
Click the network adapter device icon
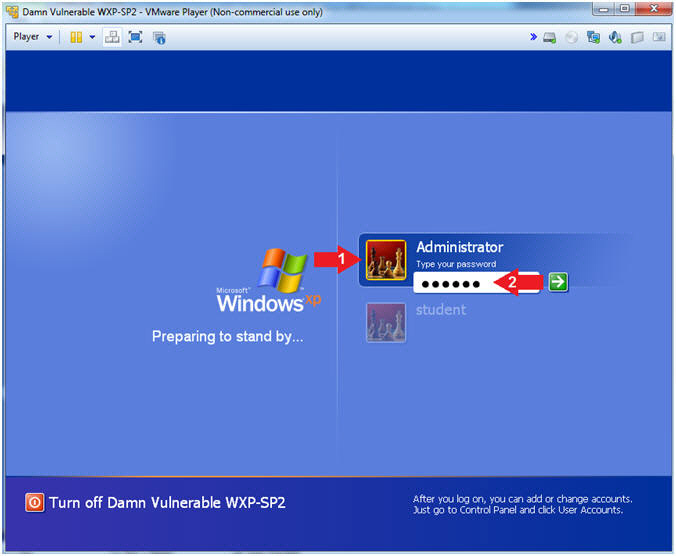tap(593, 37)
